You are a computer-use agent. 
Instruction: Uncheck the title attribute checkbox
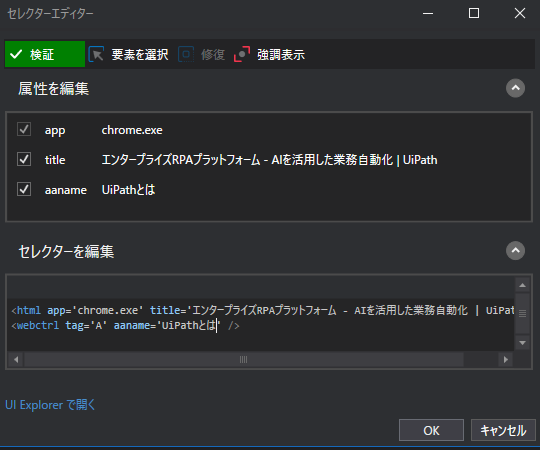coord(24,159)
